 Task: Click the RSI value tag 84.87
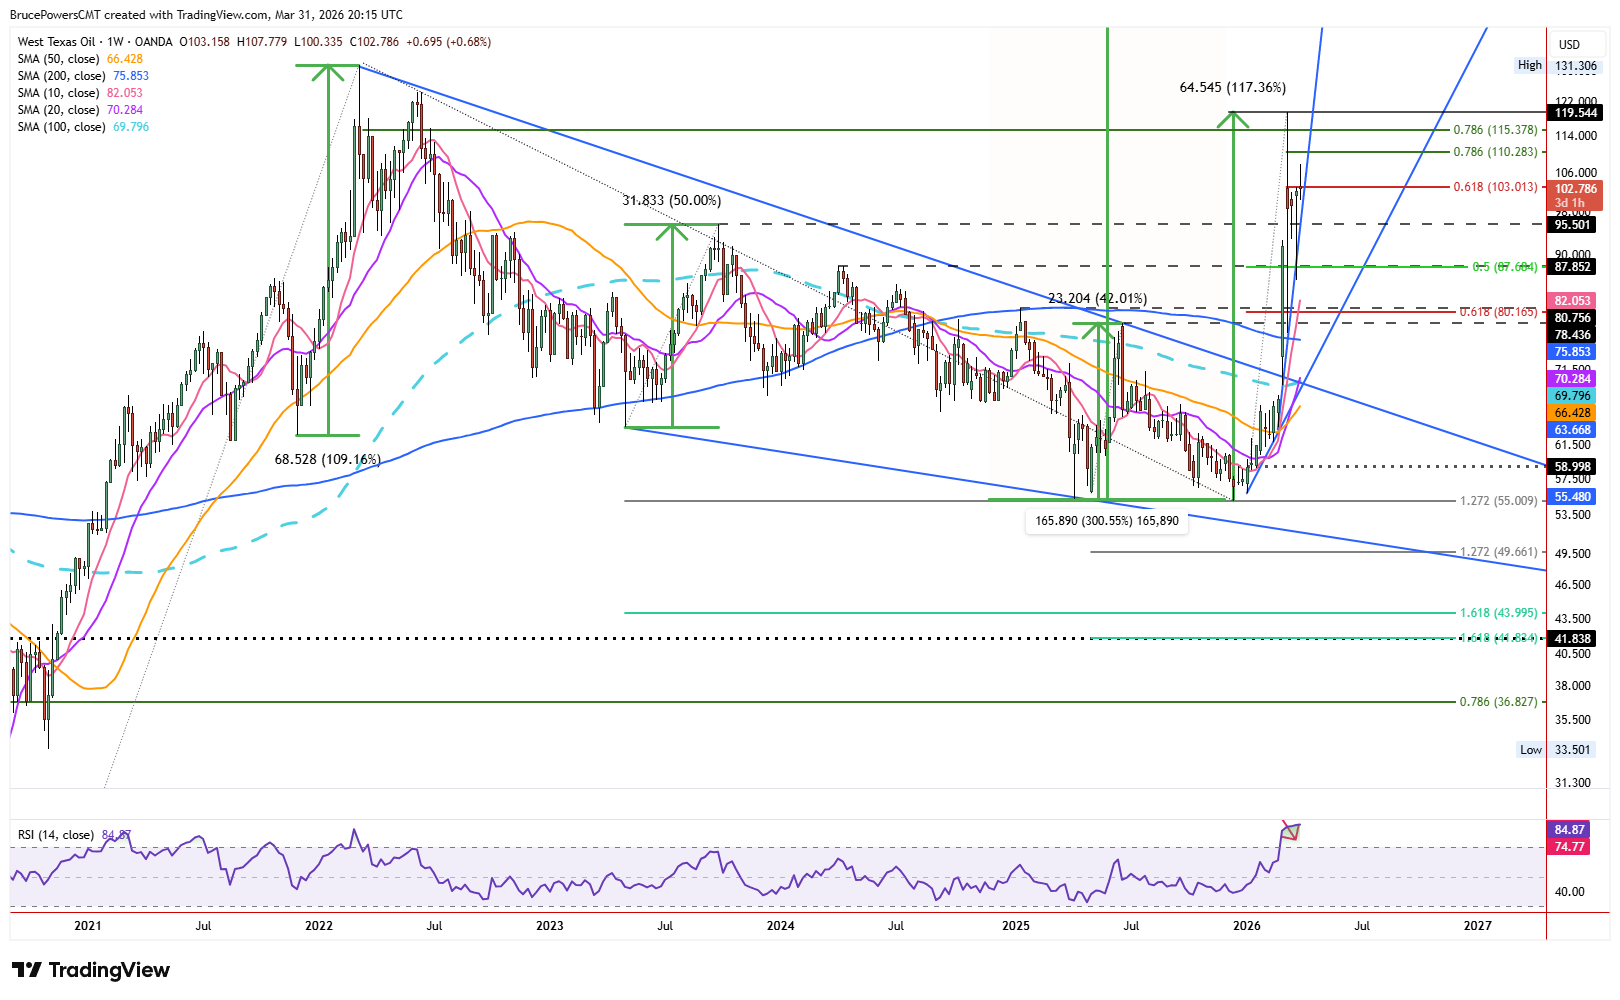(1569, 830)
